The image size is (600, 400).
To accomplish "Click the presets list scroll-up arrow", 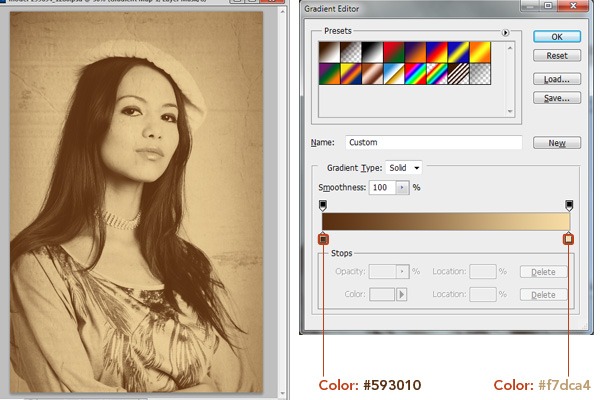I will pyautogui.click(x=510, y=47).
